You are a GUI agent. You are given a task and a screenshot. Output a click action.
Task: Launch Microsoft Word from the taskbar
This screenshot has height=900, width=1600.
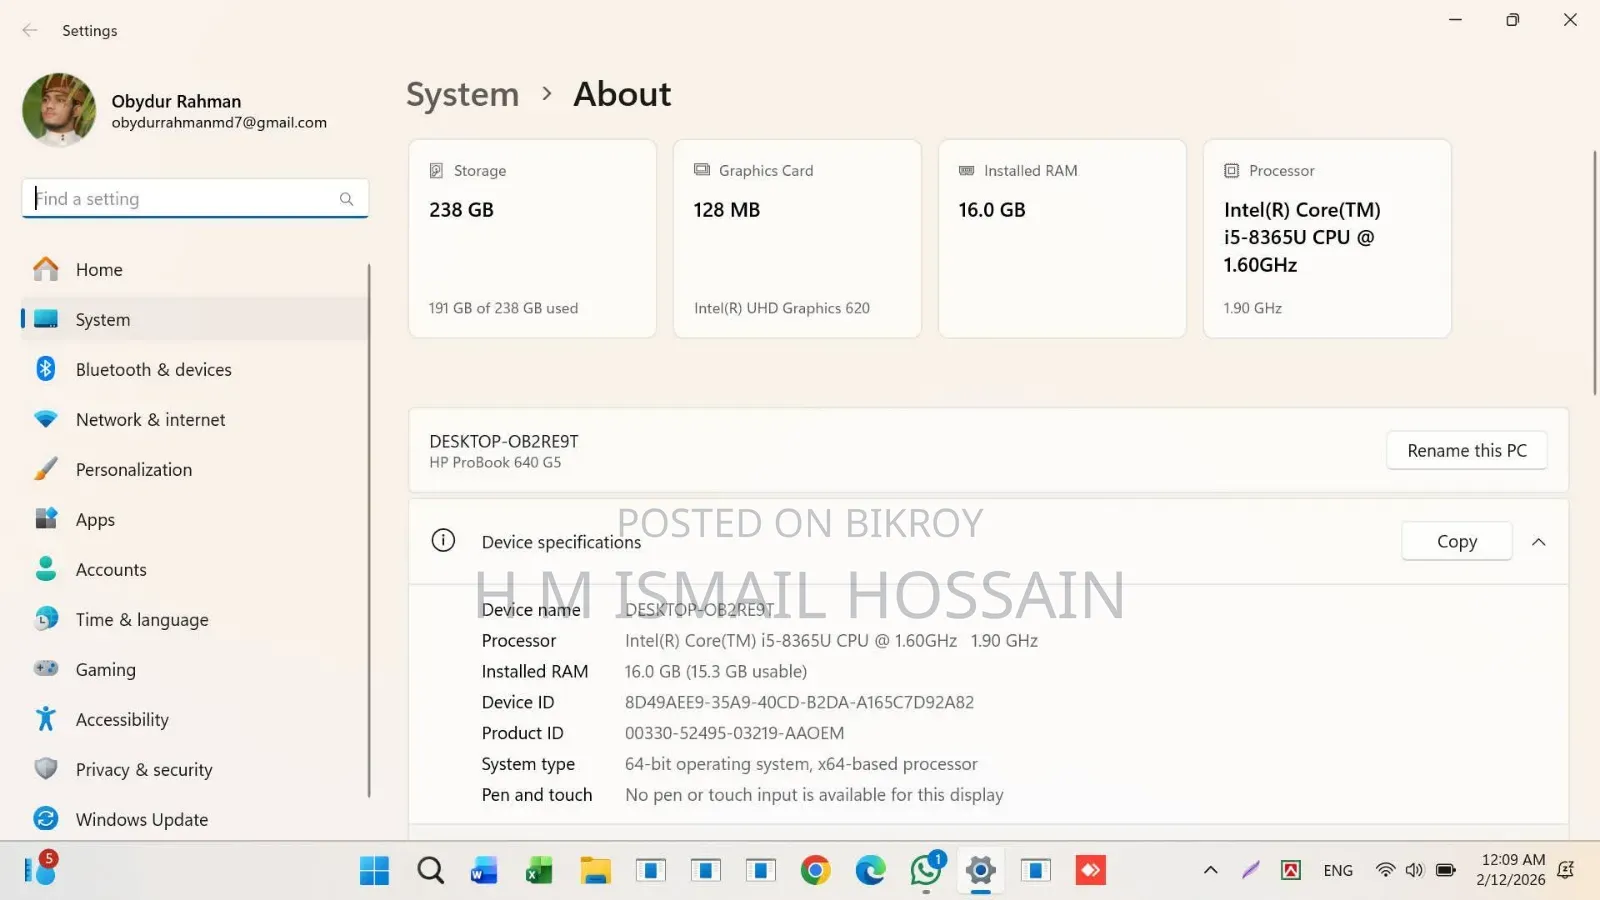click(x=485, y=870)
